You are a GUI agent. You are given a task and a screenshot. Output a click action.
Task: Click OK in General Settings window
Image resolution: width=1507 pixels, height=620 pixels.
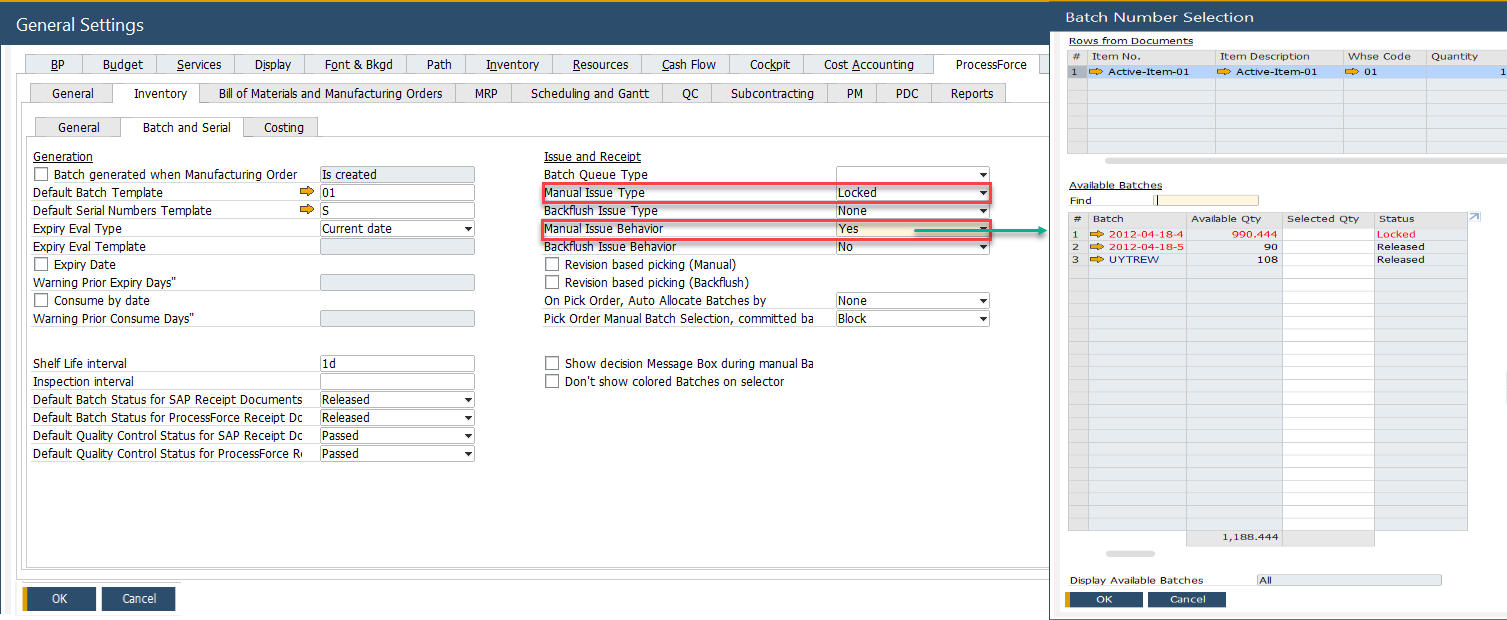(x=60, y=599)
